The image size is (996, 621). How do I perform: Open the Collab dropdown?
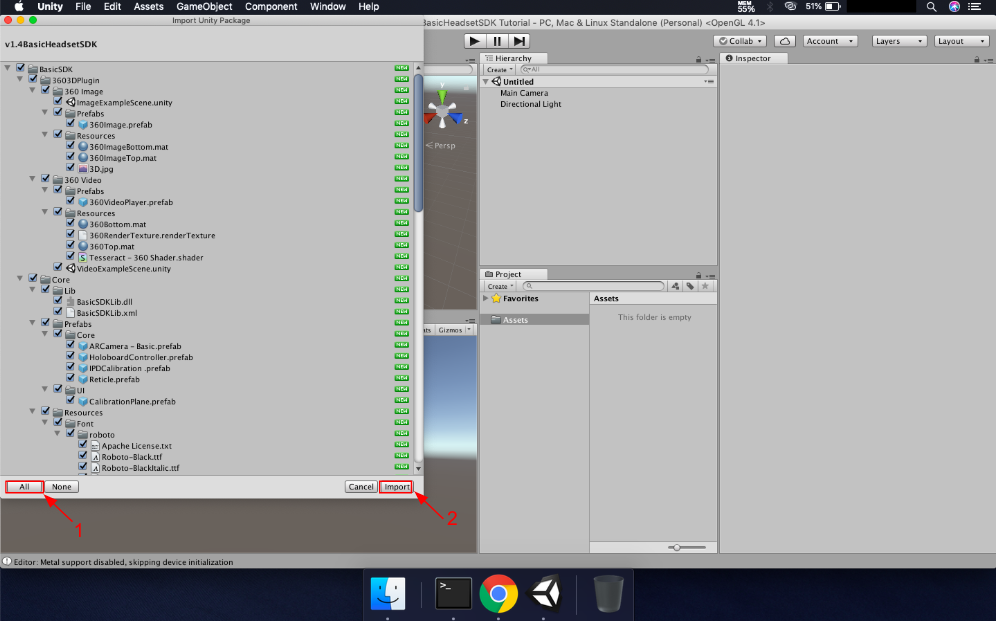click(x=741, y=41)
